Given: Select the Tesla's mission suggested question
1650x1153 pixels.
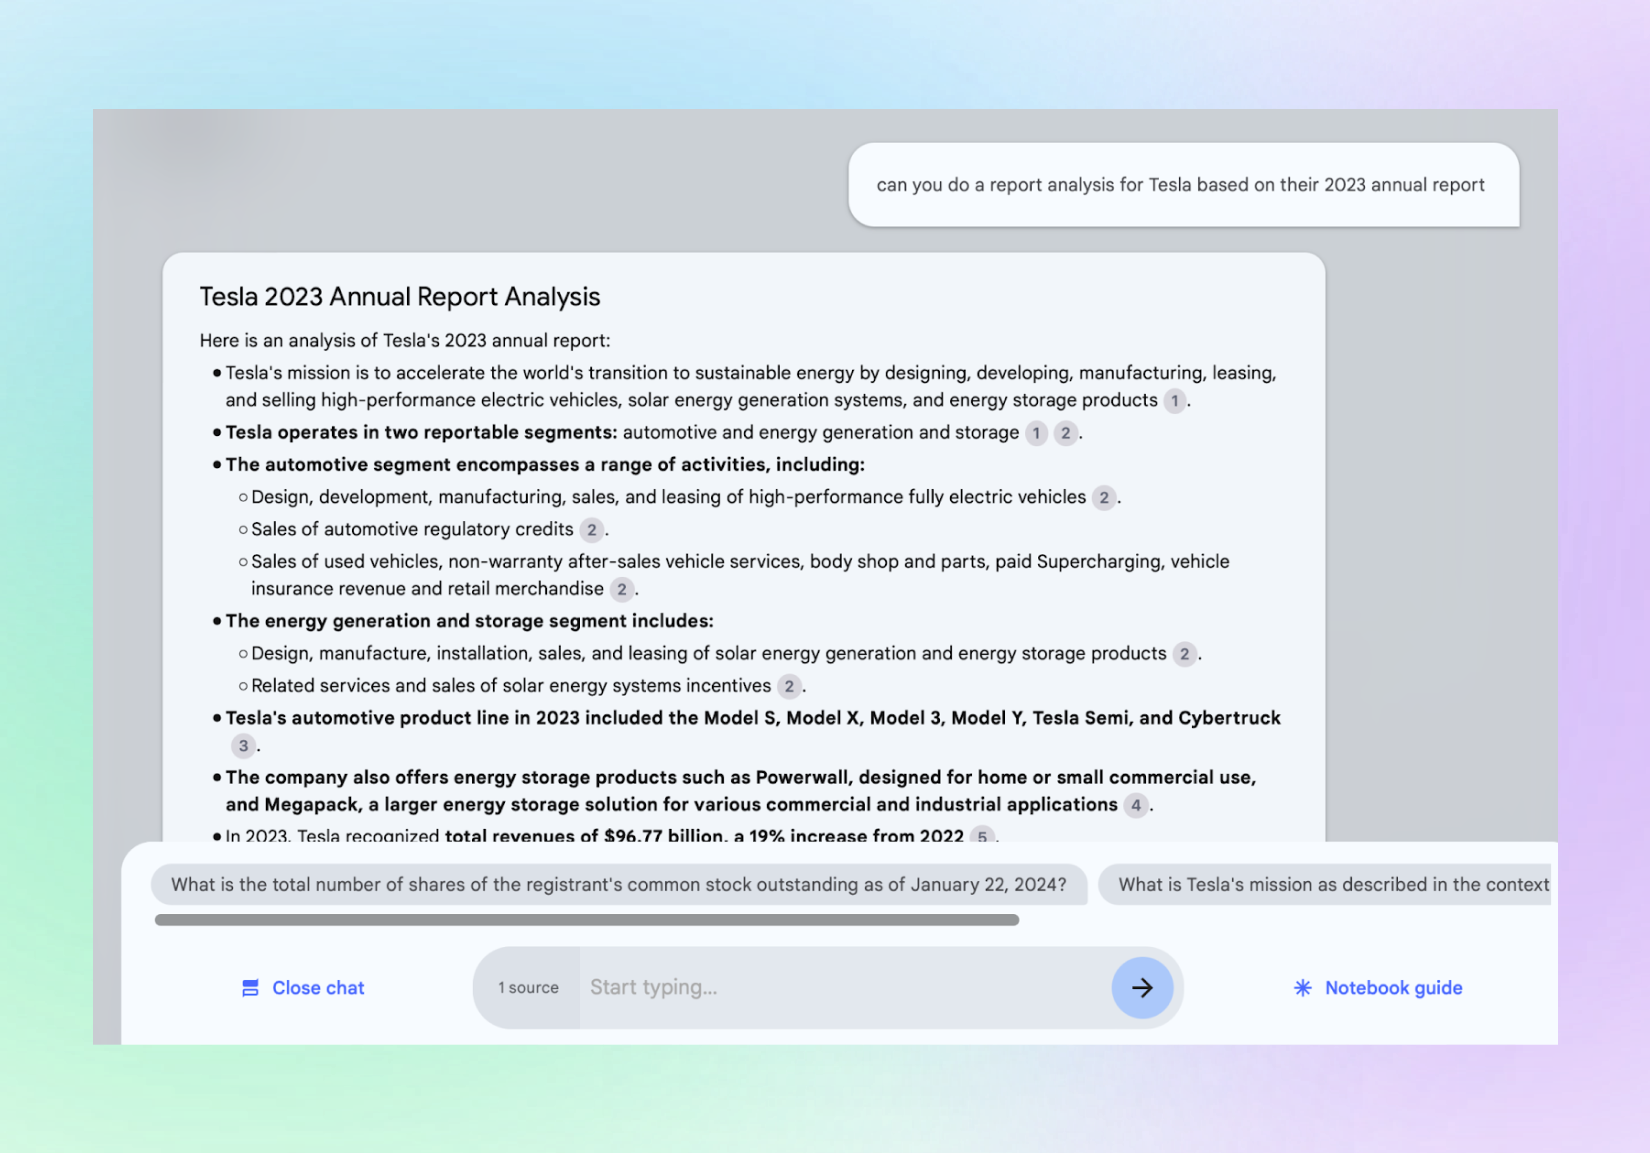Looking at the screenshot, I should click(1325, 885).
